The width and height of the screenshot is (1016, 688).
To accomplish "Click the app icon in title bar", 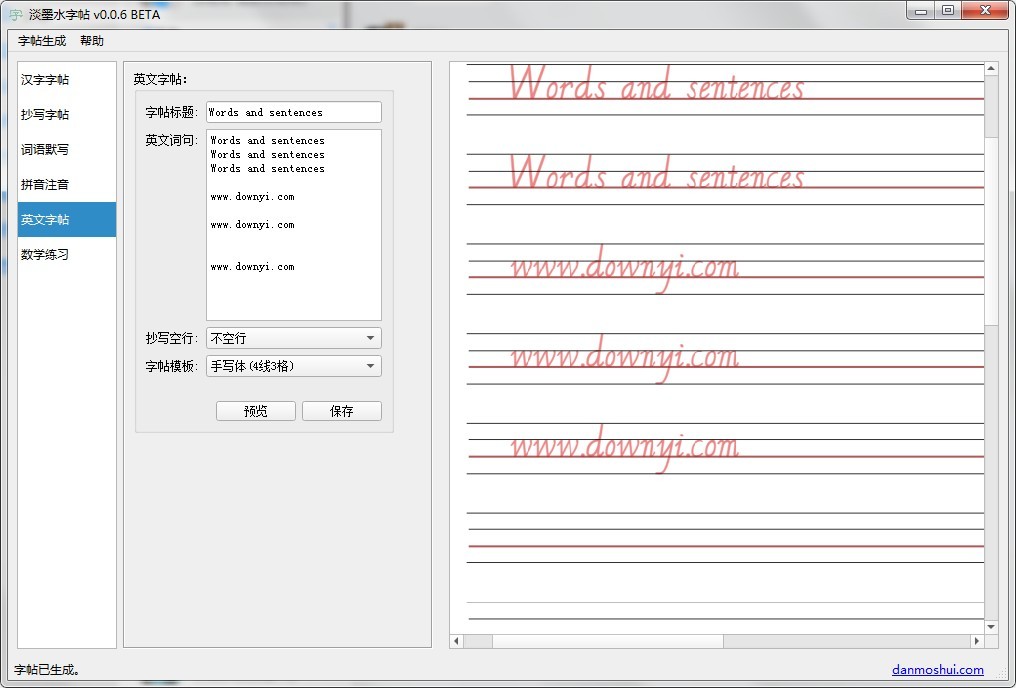I will (16, 14).
